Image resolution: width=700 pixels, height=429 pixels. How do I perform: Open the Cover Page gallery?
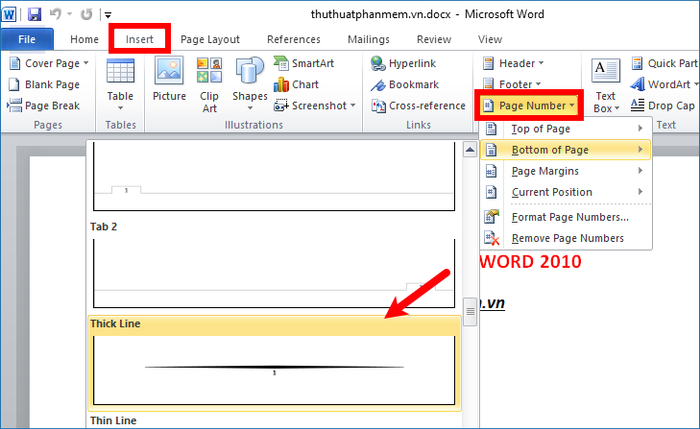49,63
